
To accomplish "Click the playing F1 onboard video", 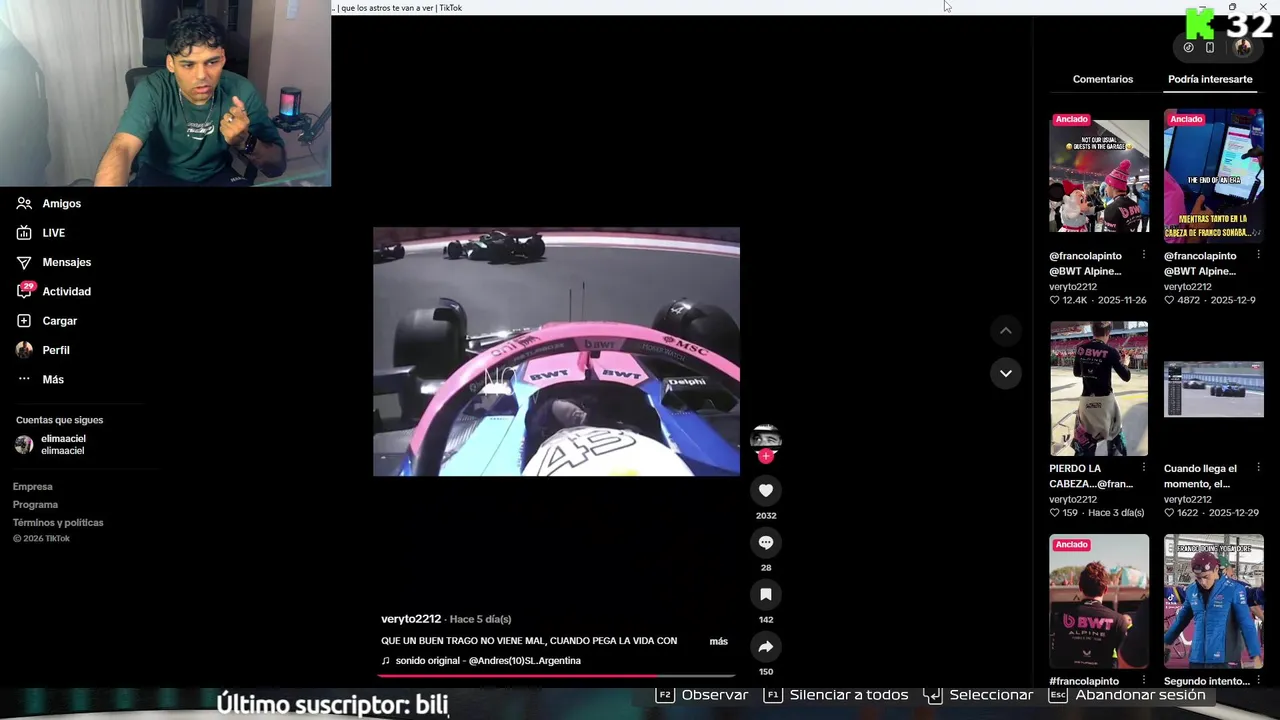I will click(x=557, y=352).
